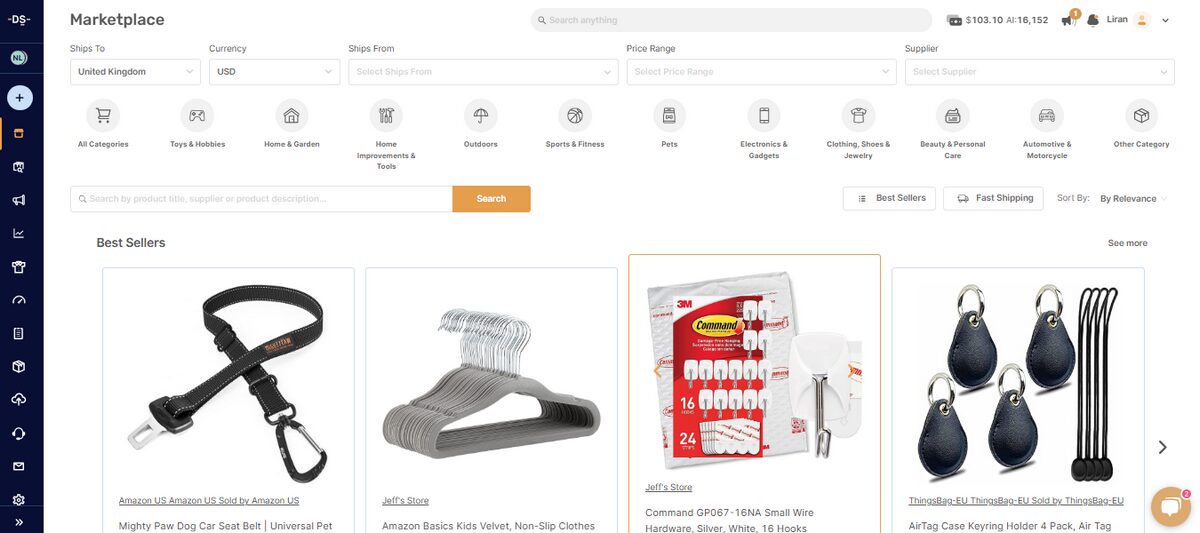The image size is (1200, 533).
Task: Expand the Currency USD dropdown
Action: pos(275,72)
